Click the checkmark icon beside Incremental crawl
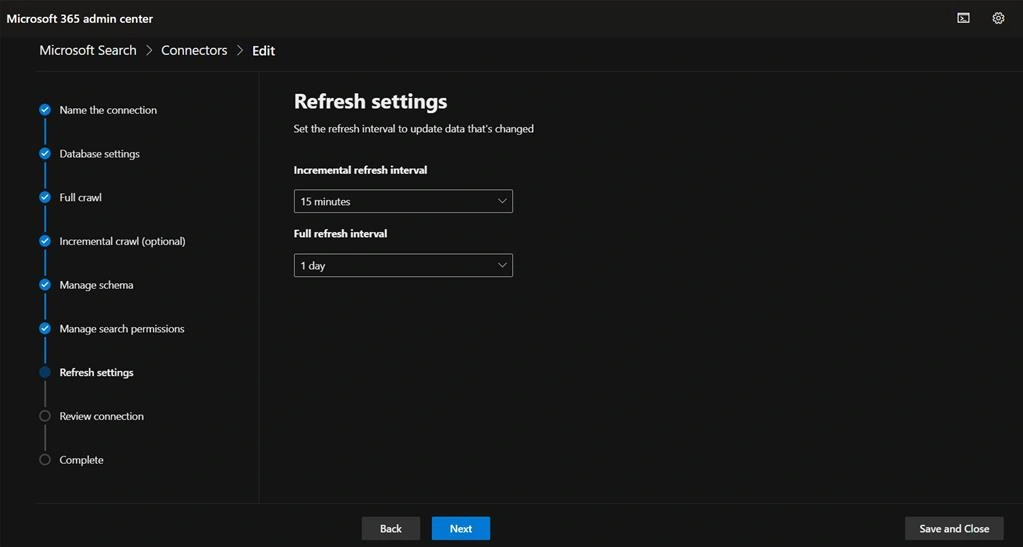Image resolution: width=1023 pixels, height=547 pixels. coord(45,241)
